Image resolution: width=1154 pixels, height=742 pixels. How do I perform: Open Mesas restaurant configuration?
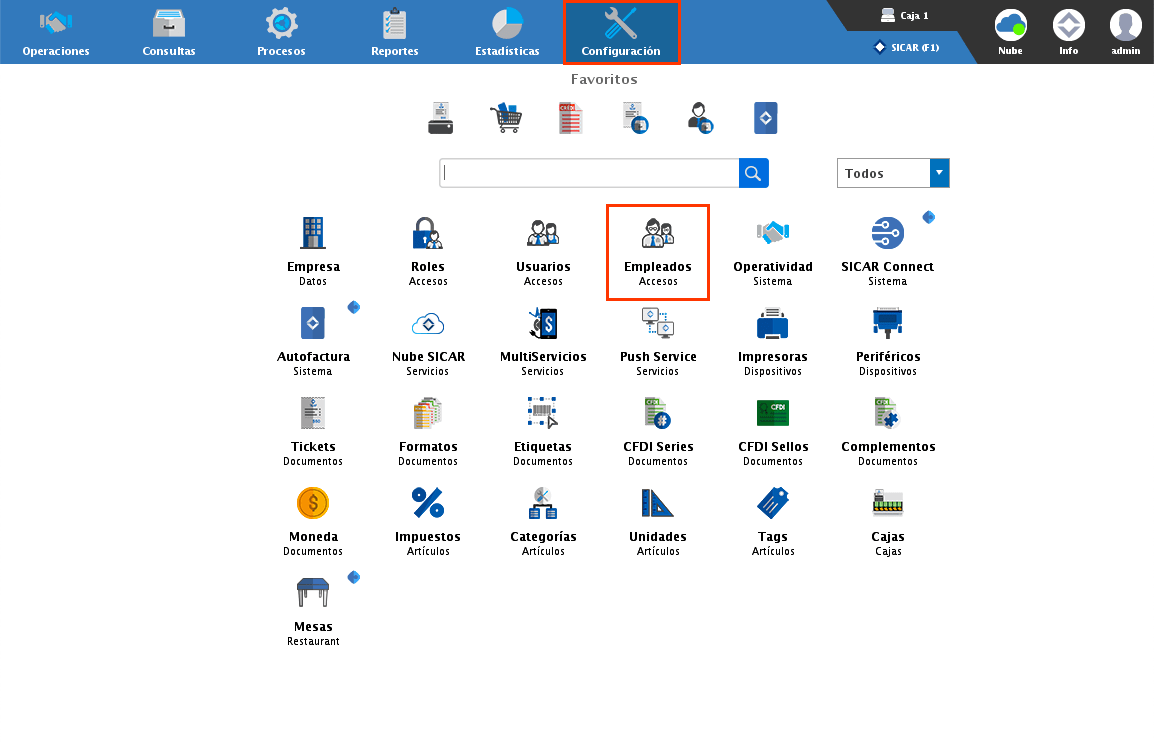pyautogui.click(x=313, y=603)
